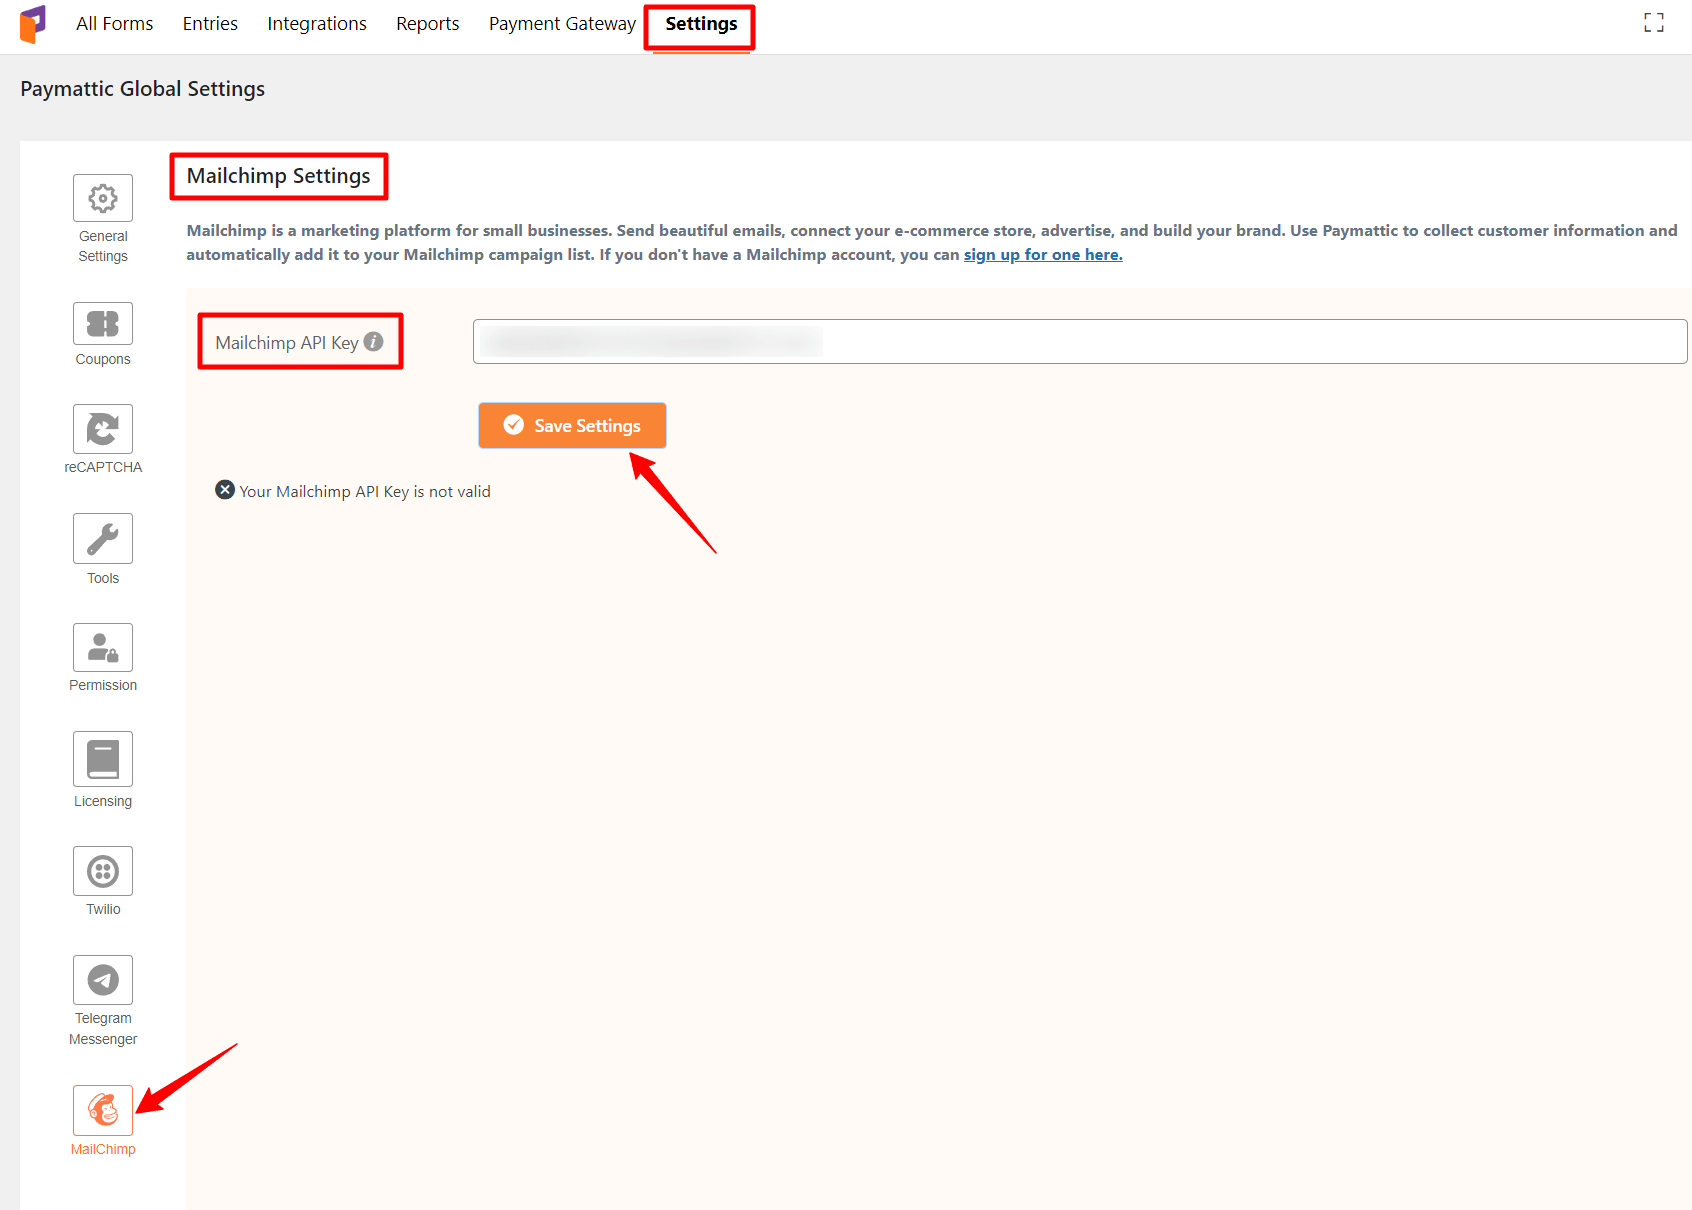Click the Mailchimp API Key info icon
This screenshot has width=1692, height=1210.
(x=374, y=342)
